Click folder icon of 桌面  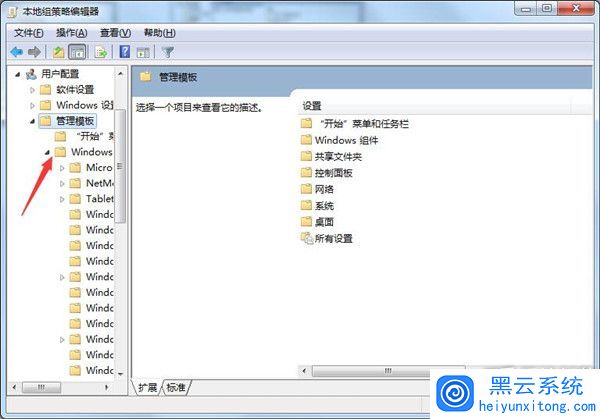tap(307, 222)
